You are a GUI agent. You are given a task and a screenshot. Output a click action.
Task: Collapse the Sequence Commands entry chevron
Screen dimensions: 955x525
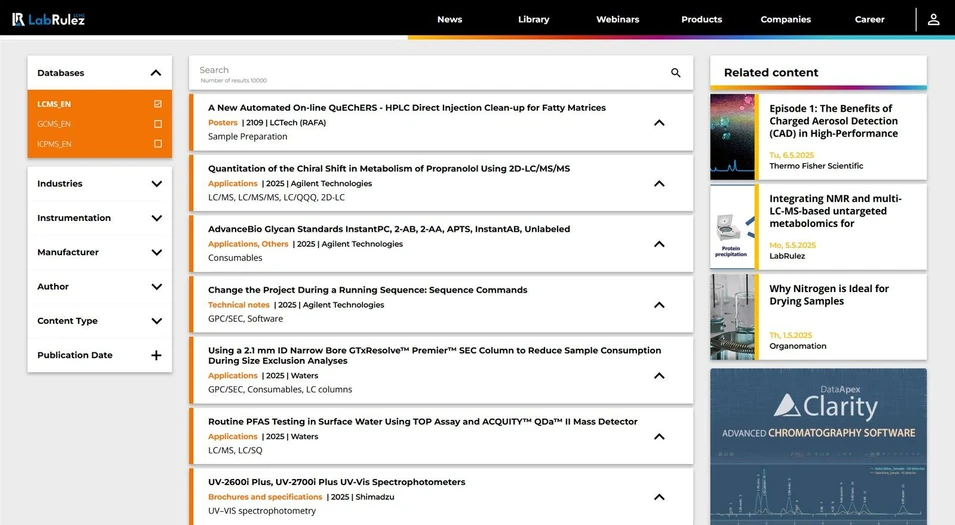[x=659, y=305]
